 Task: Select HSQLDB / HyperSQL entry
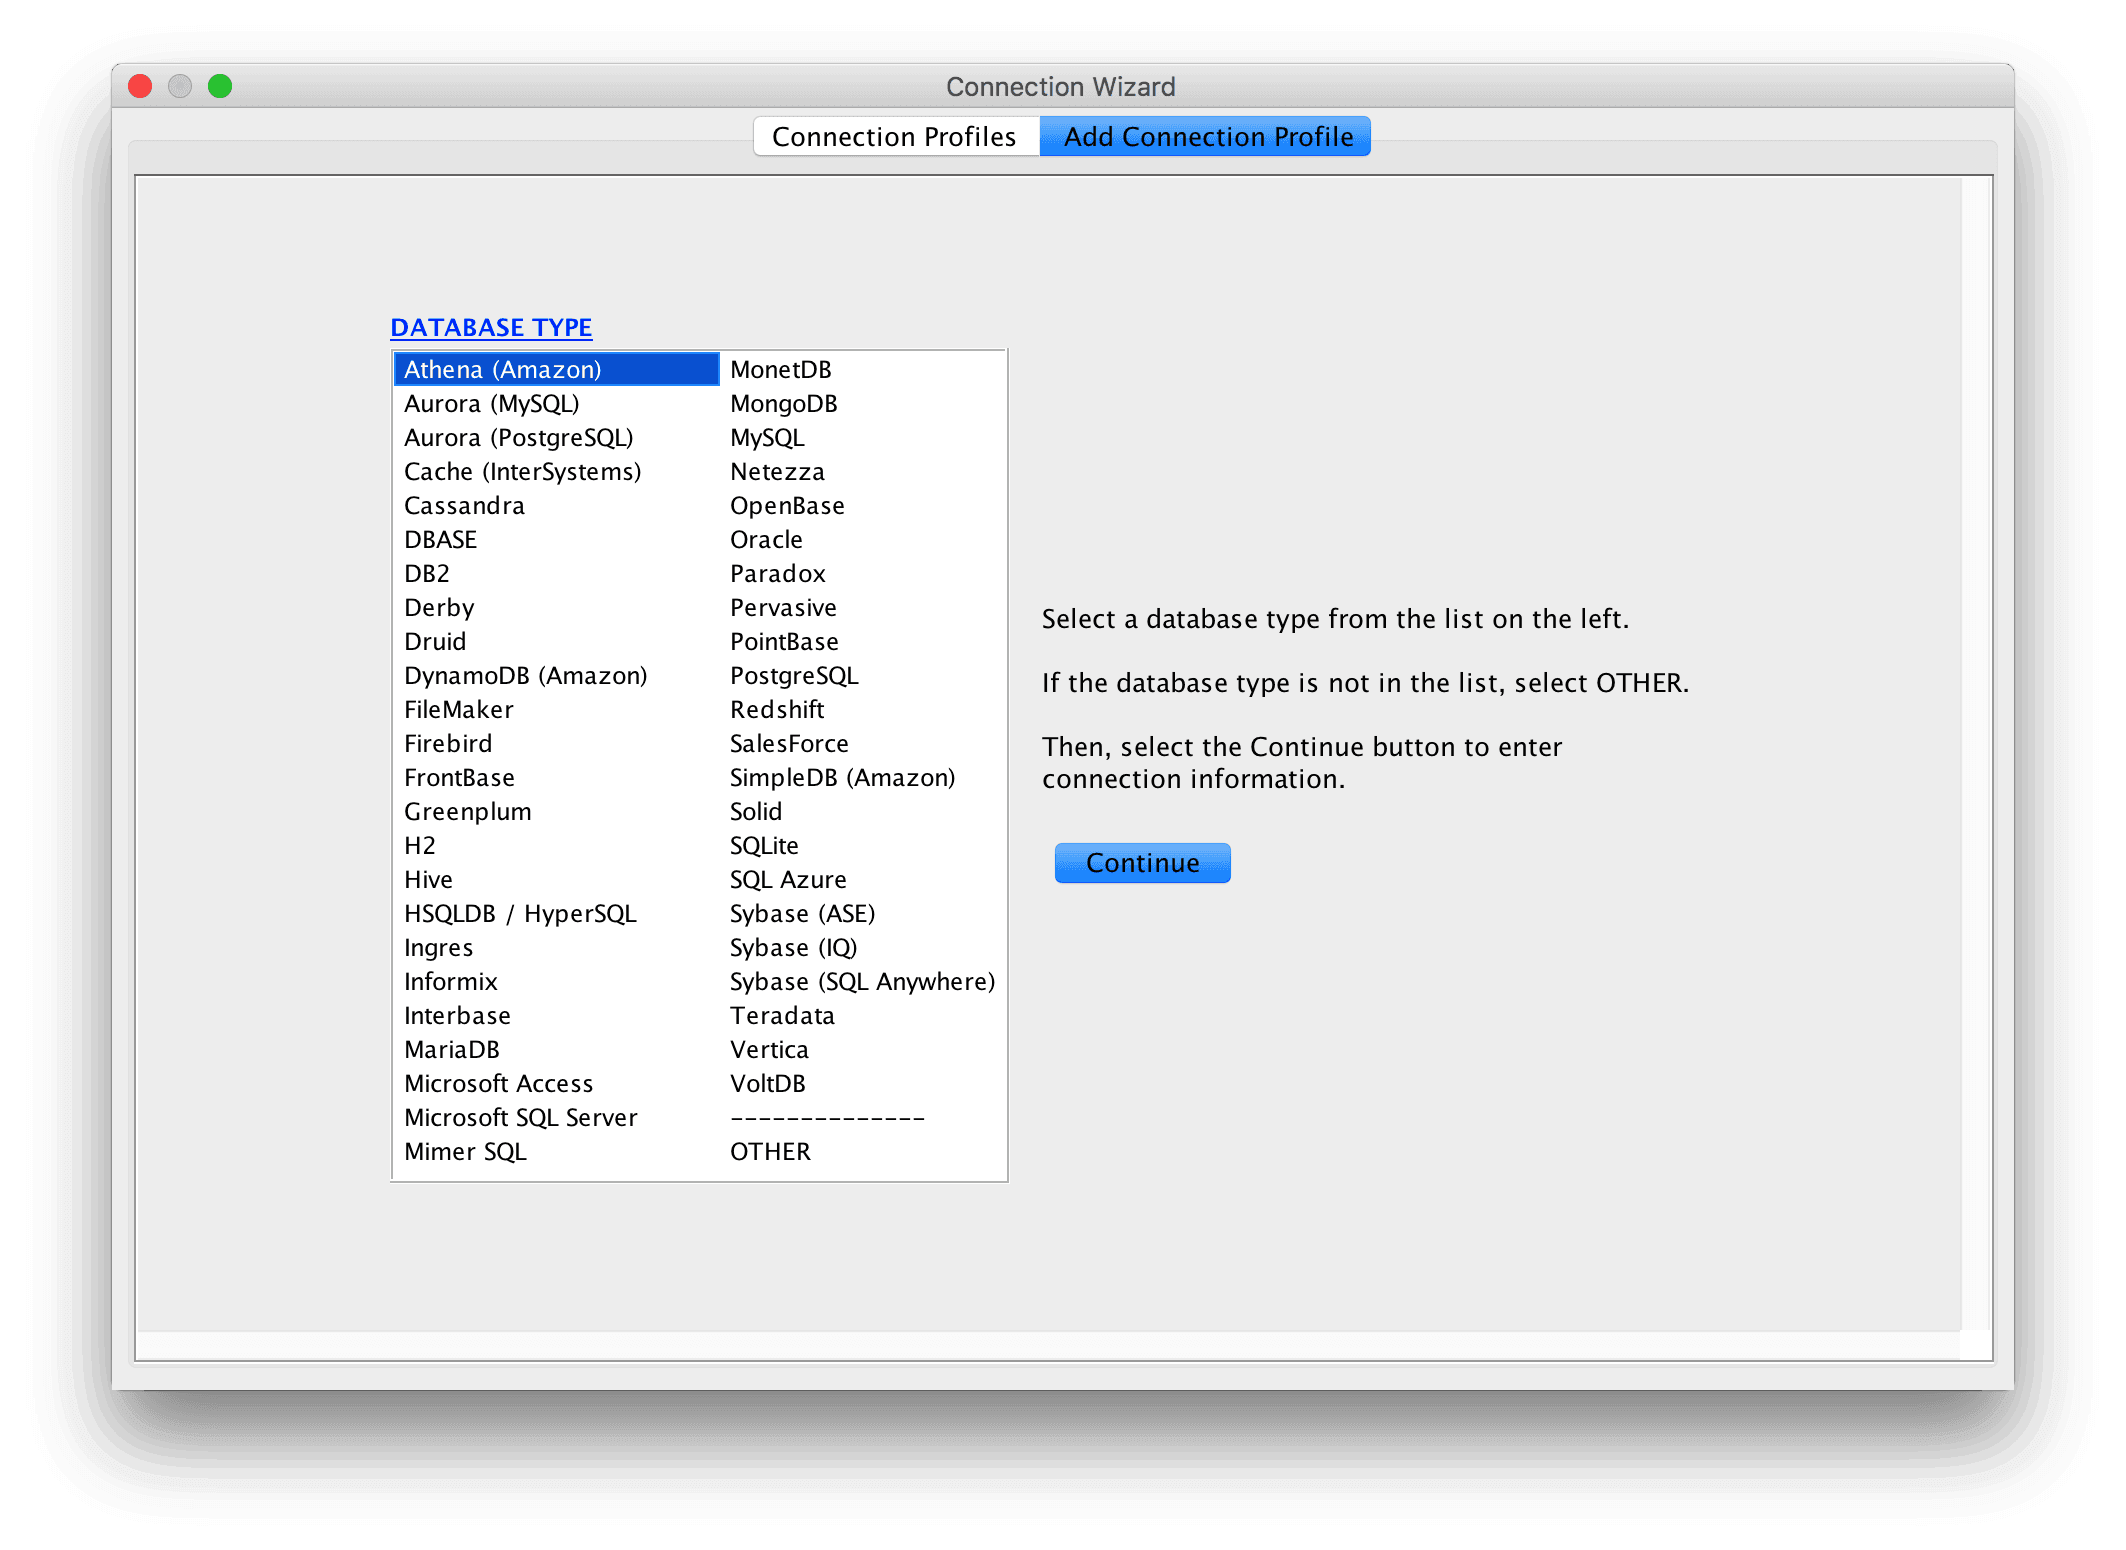pos(557,913)
